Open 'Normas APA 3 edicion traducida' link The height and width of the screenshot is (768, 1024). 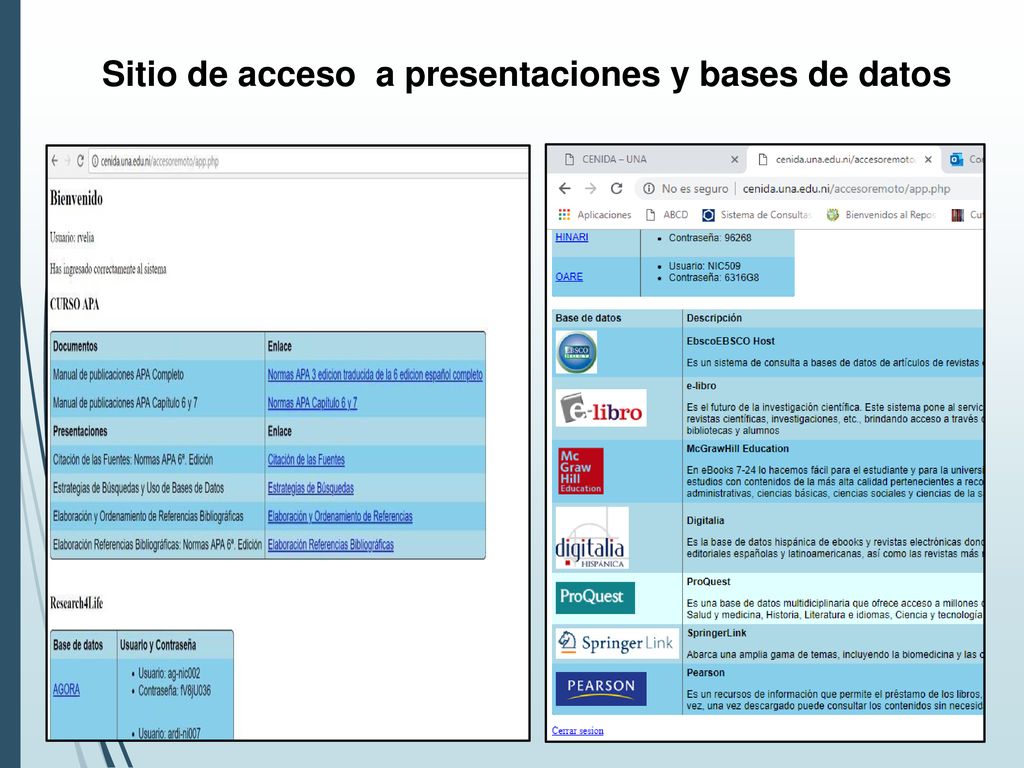[x=375, y=375]
